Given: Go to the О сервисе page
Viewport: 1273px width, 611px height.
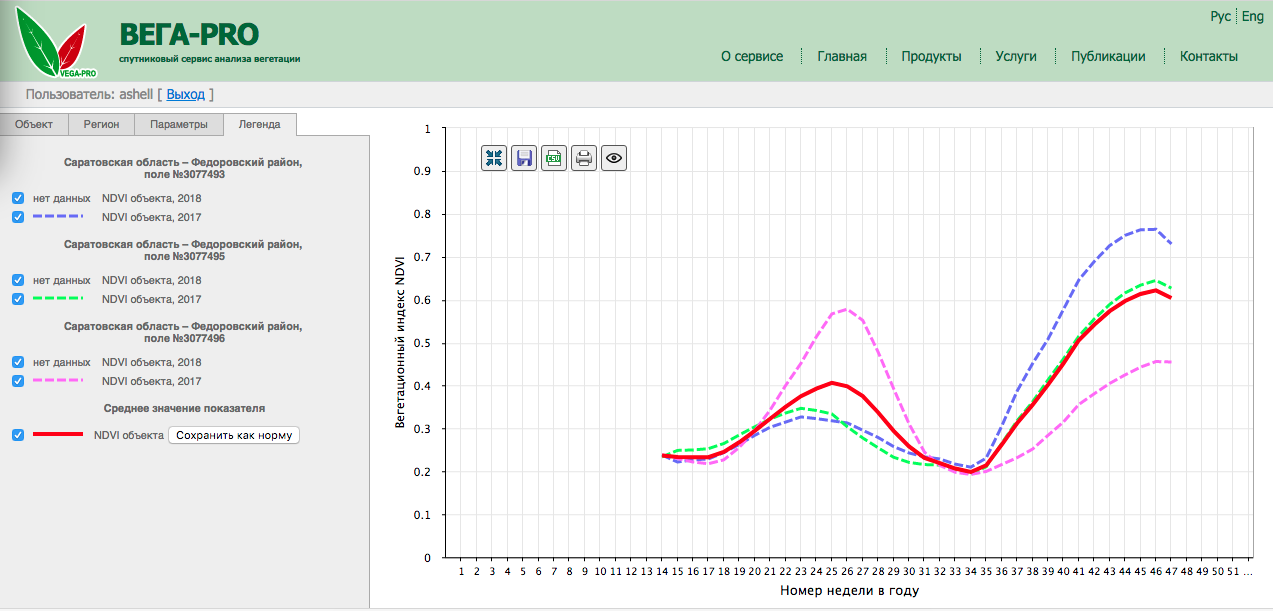Looking at the screenshot, I should click(x=752, y=57).
